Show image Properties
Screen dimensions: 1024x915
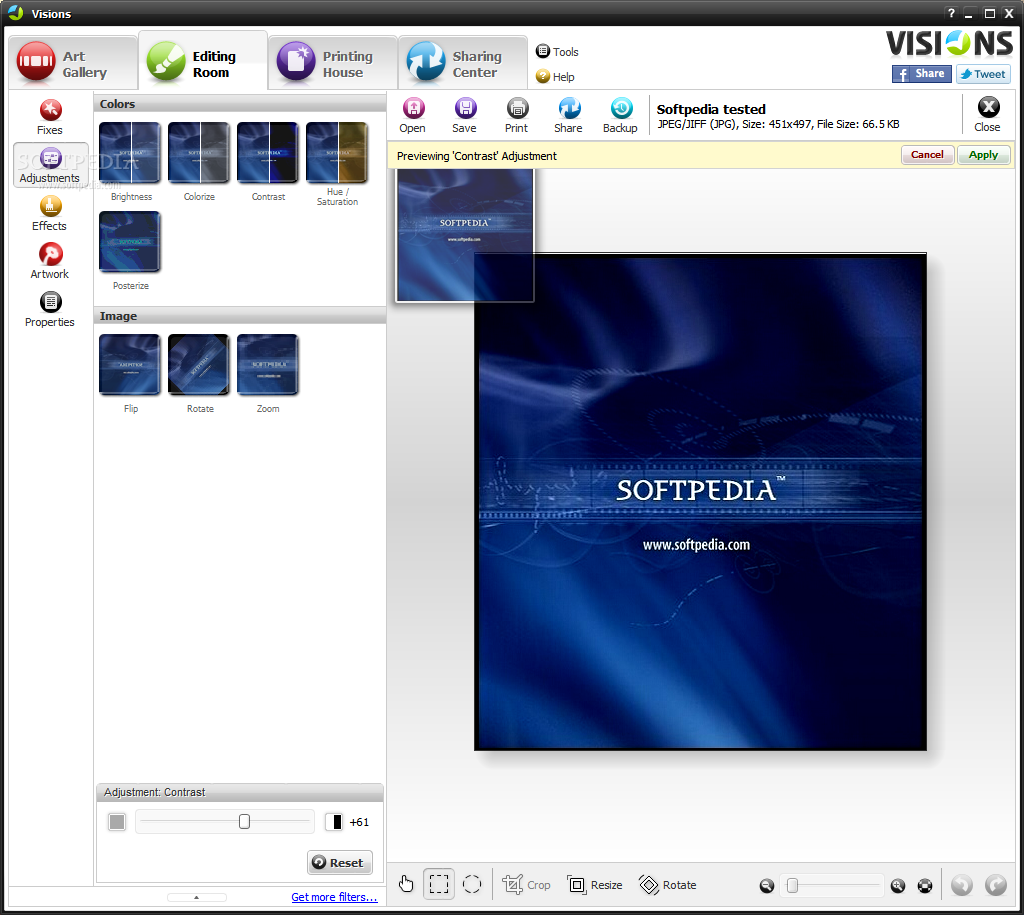[x=50, y=309]
